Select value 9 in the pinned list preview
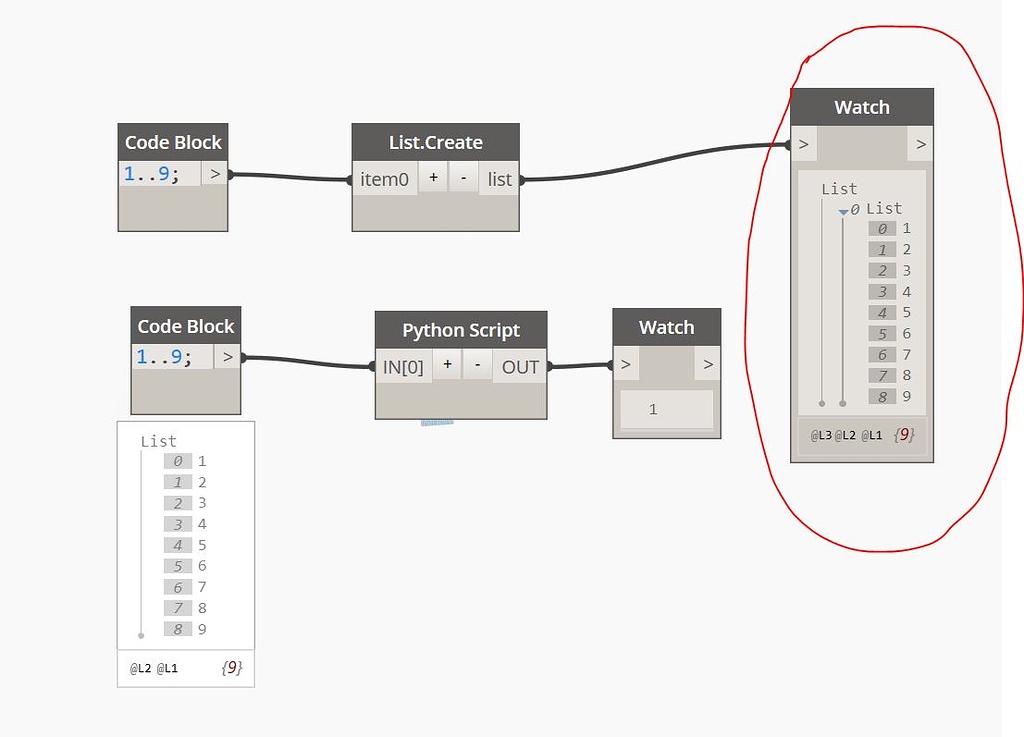The image size is (1024, 737). (x=200, y=629)
